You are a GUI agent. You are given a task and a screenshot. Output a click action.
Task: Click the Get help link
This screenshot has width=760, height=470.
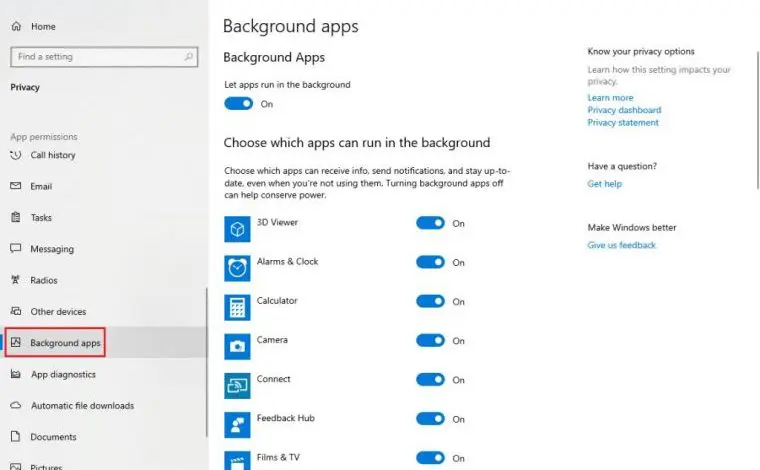click(x=604, y=184)
